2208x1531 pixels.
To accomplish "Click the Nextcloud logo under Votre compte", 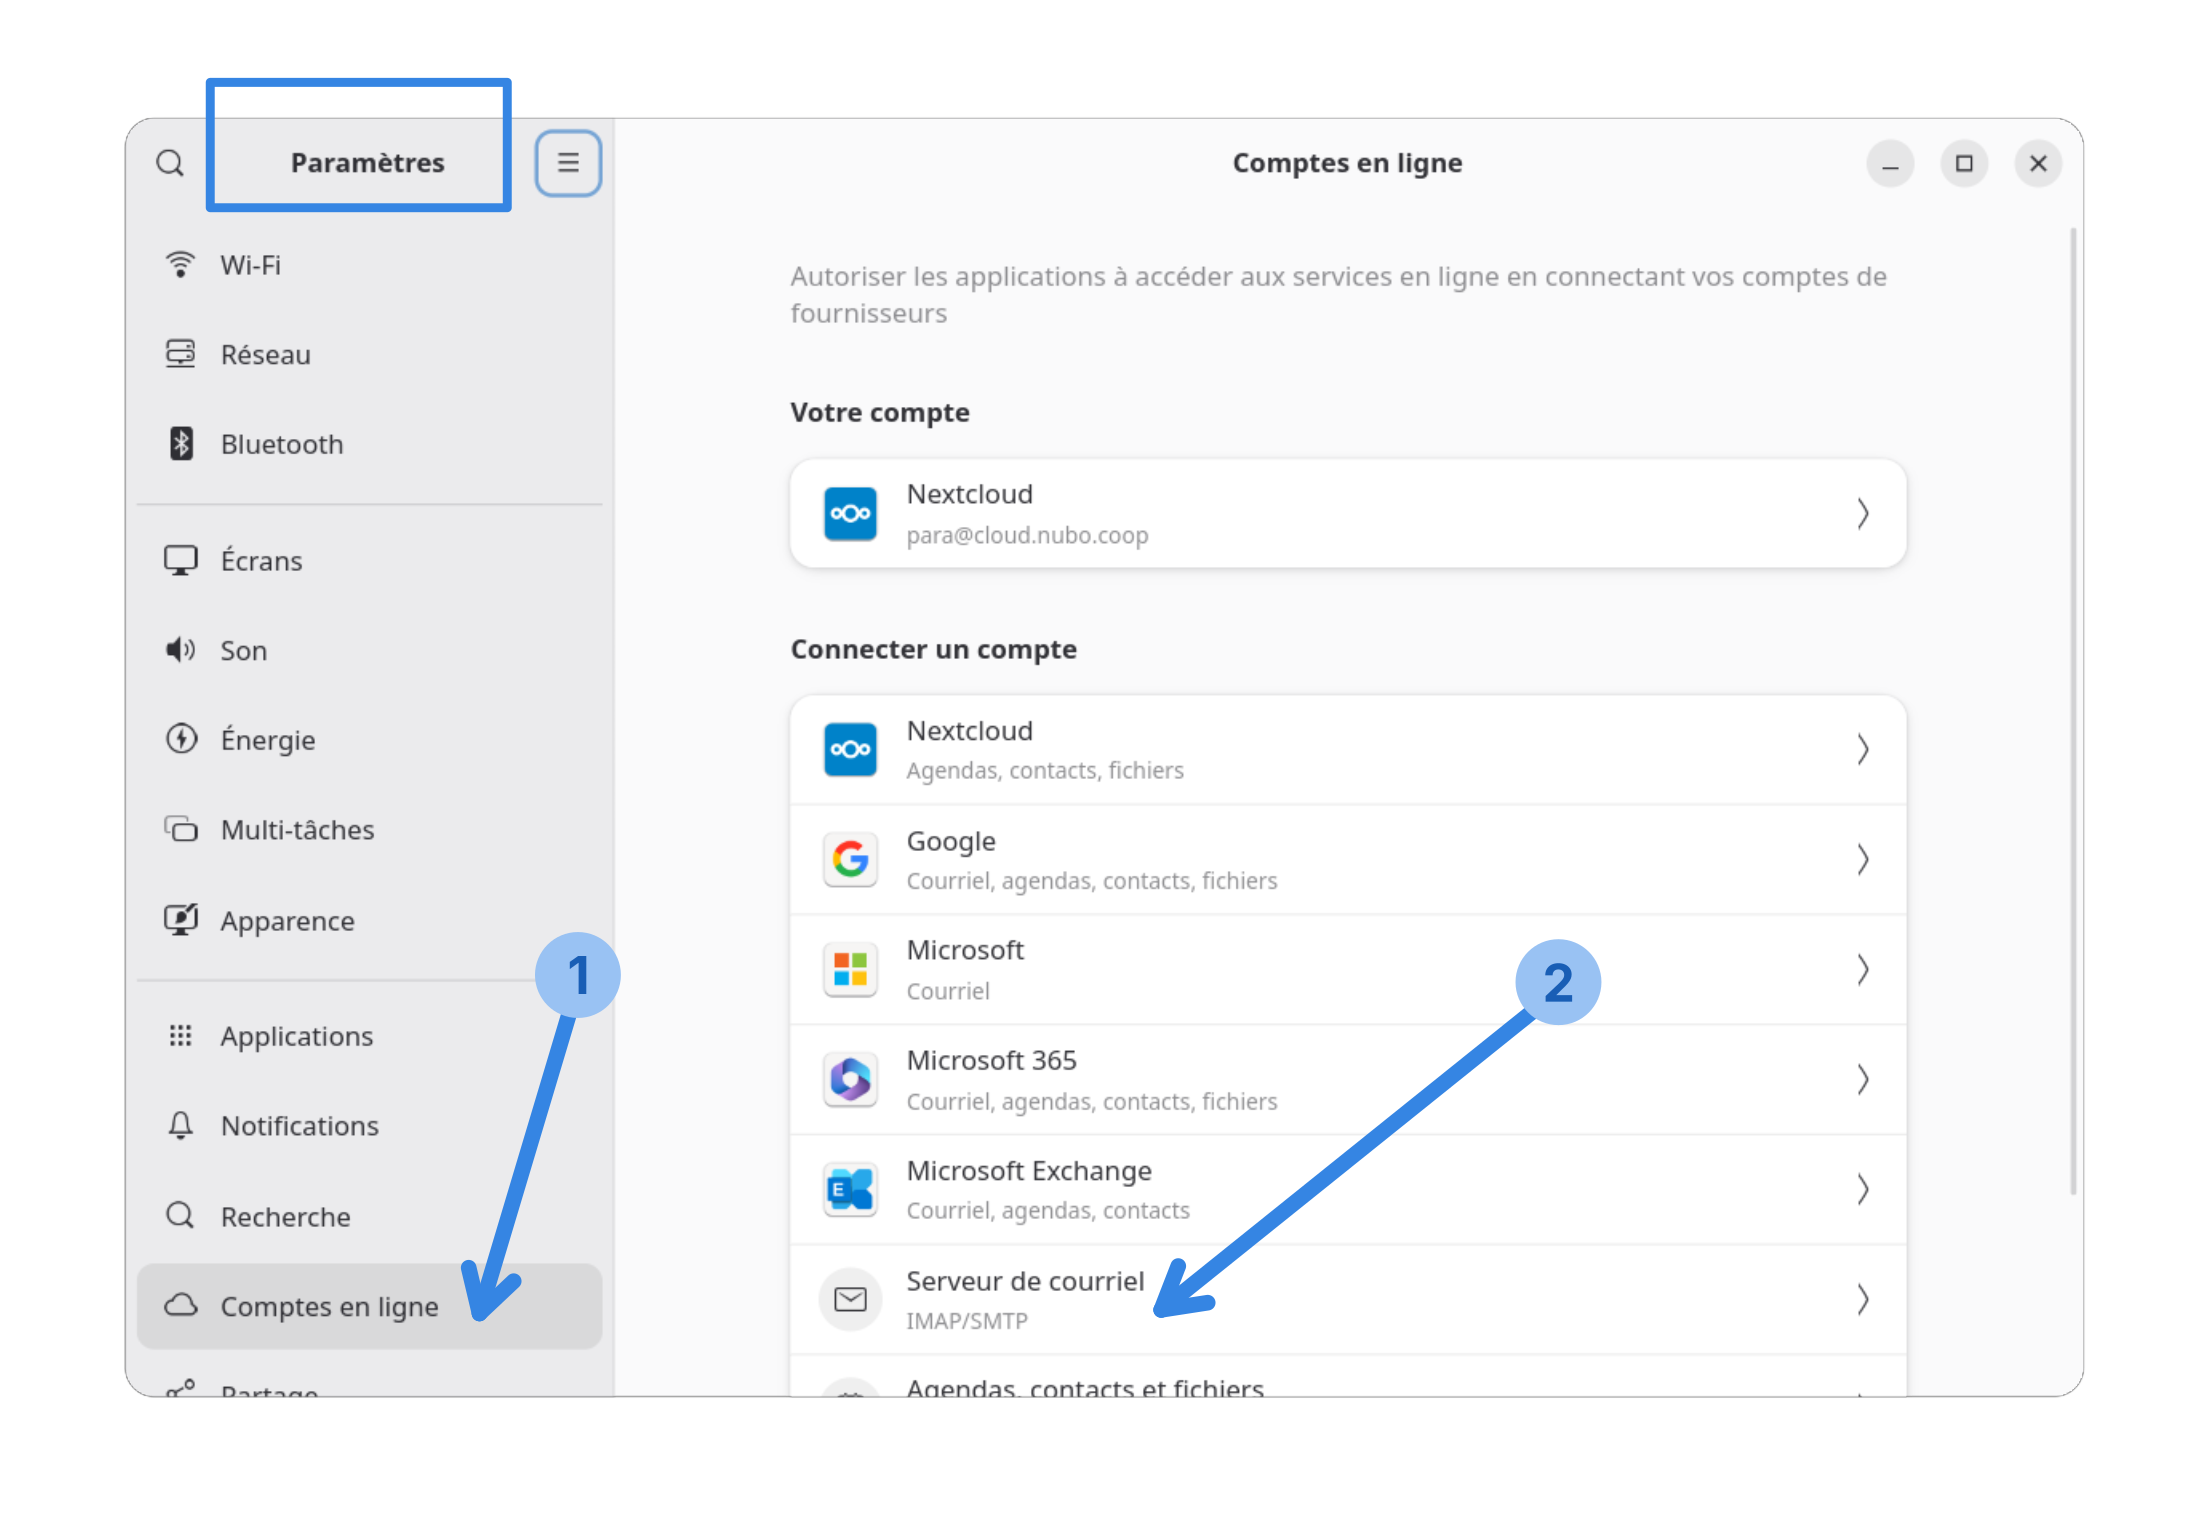I will (x=850, y=514).
